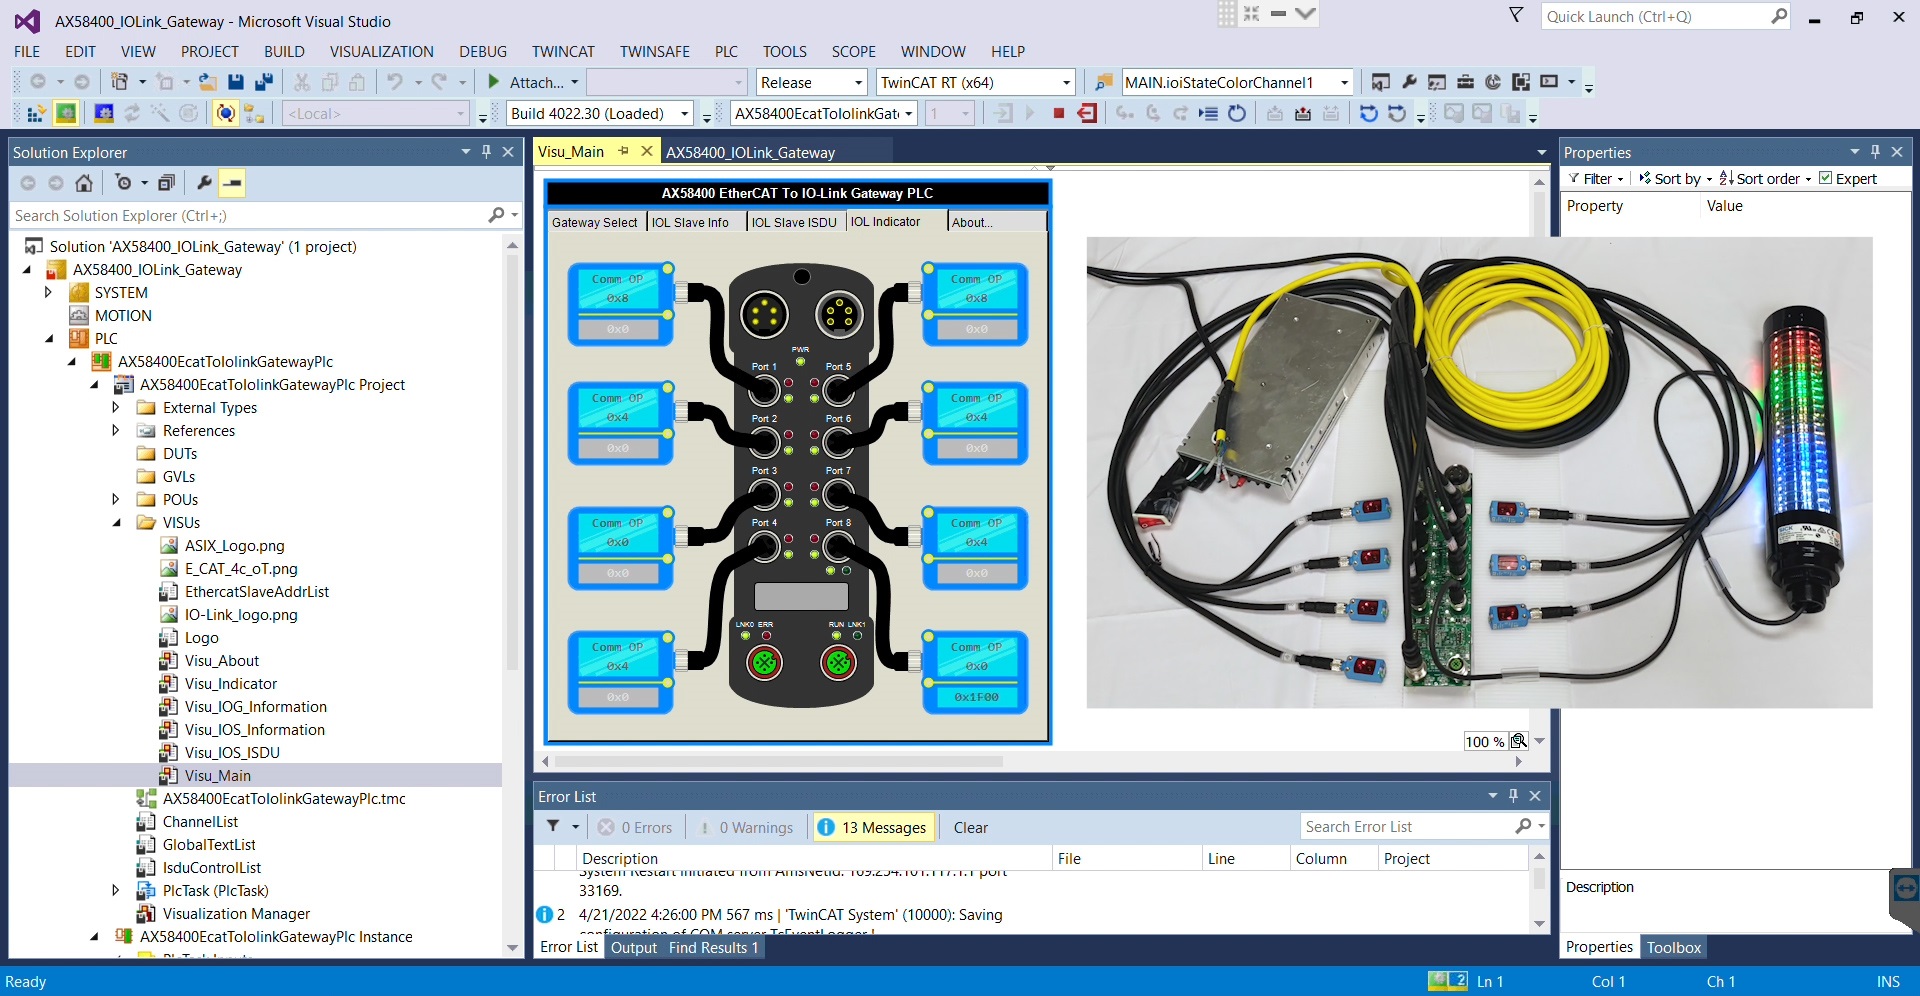Toggle the 0 Warnings filter button
Screen dimensions: 1920x996
[x=746, y=827]
